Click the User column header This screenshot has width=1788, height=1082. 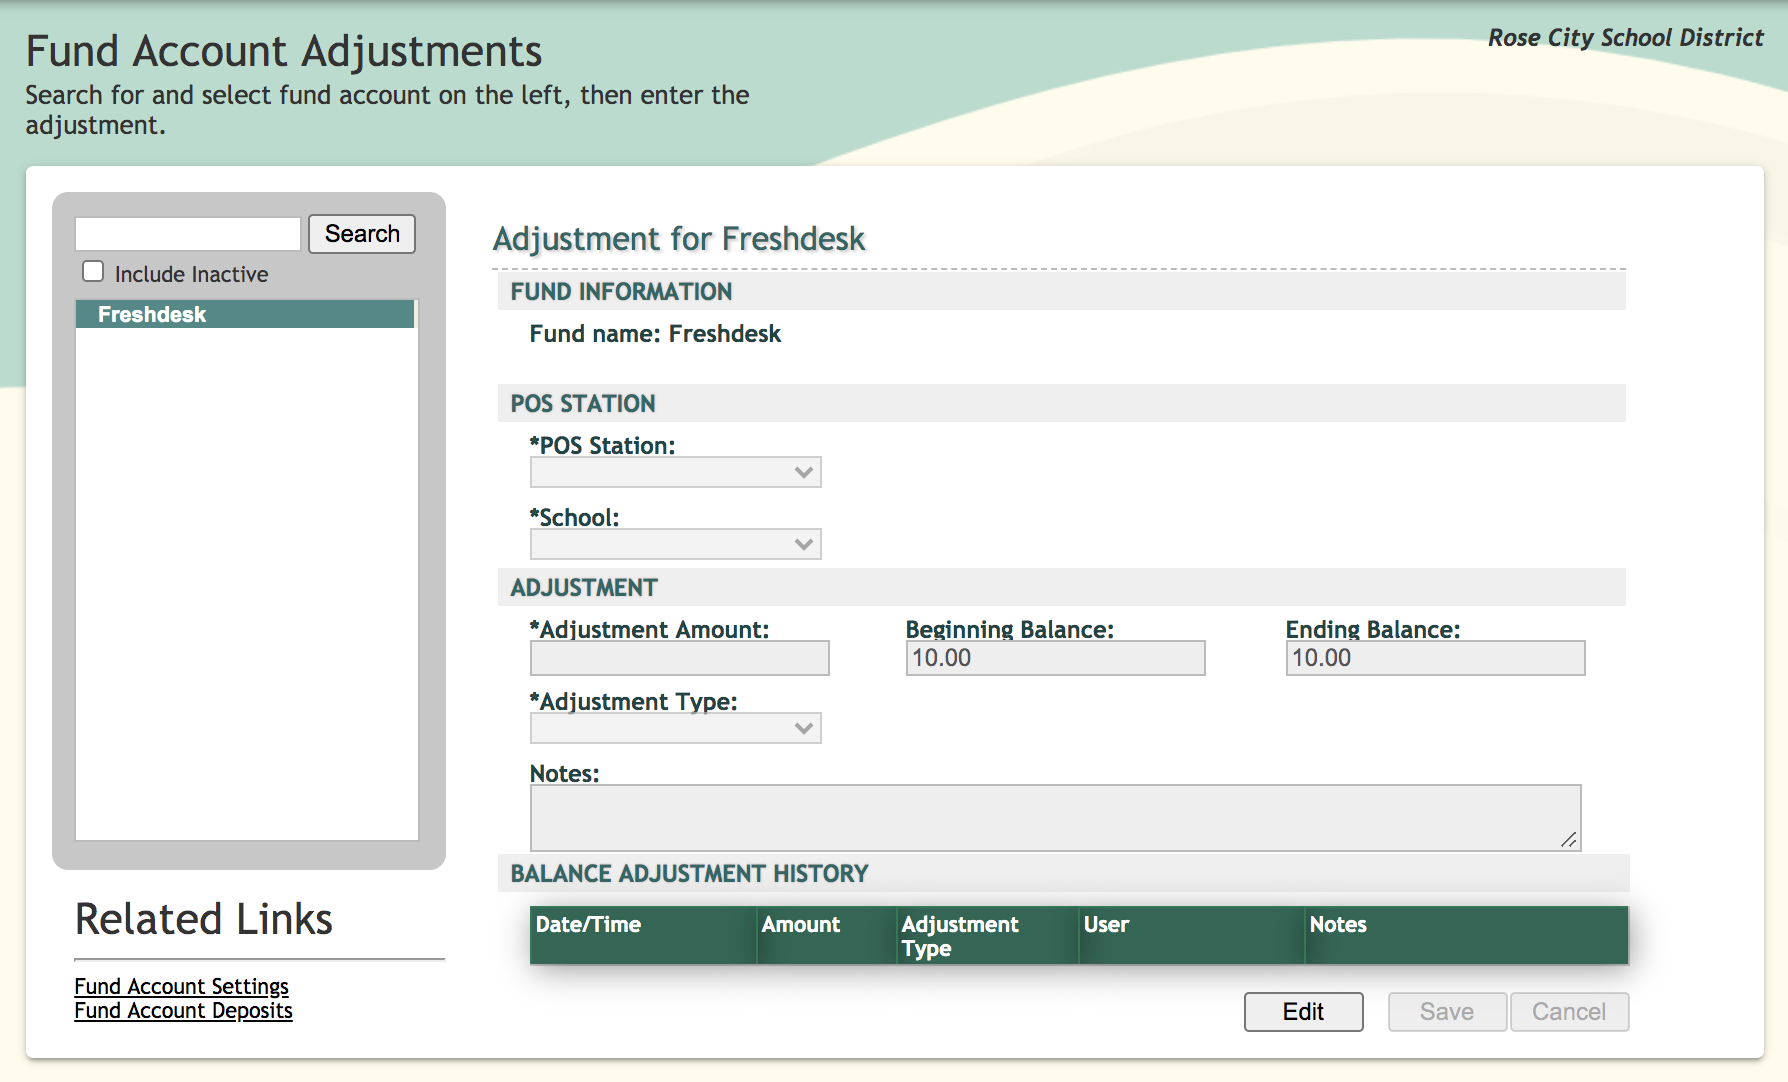tap(1192, 935)
